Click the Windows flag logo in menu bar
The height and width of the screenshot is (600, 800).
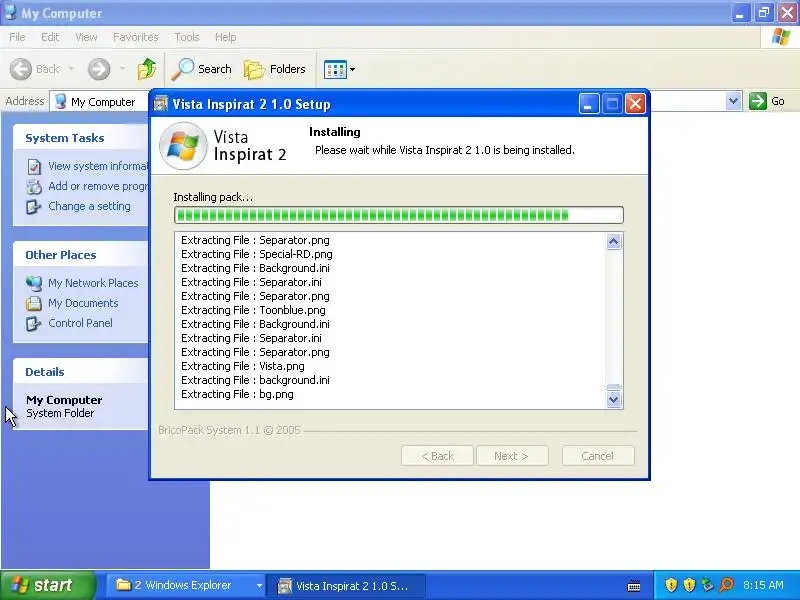click(781, 37)
